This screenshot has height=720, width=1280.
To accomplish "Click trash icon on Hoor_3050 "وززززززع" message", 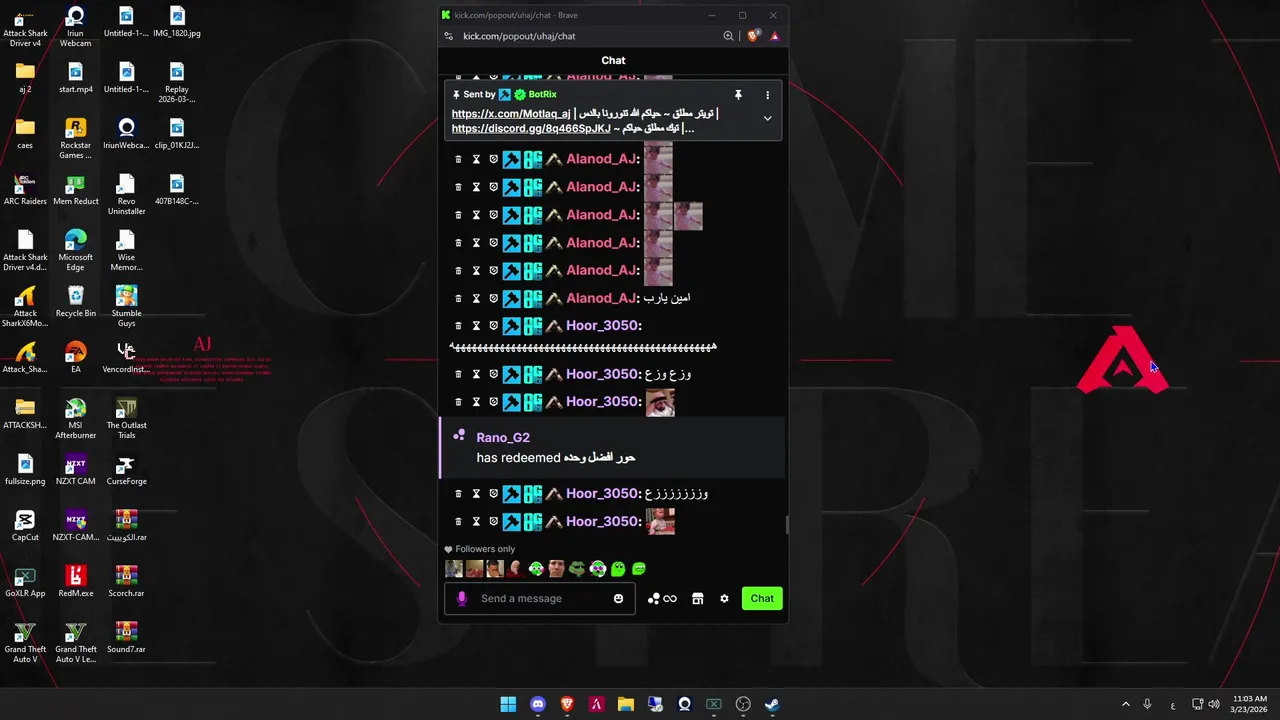I will [x=459, y=494].
